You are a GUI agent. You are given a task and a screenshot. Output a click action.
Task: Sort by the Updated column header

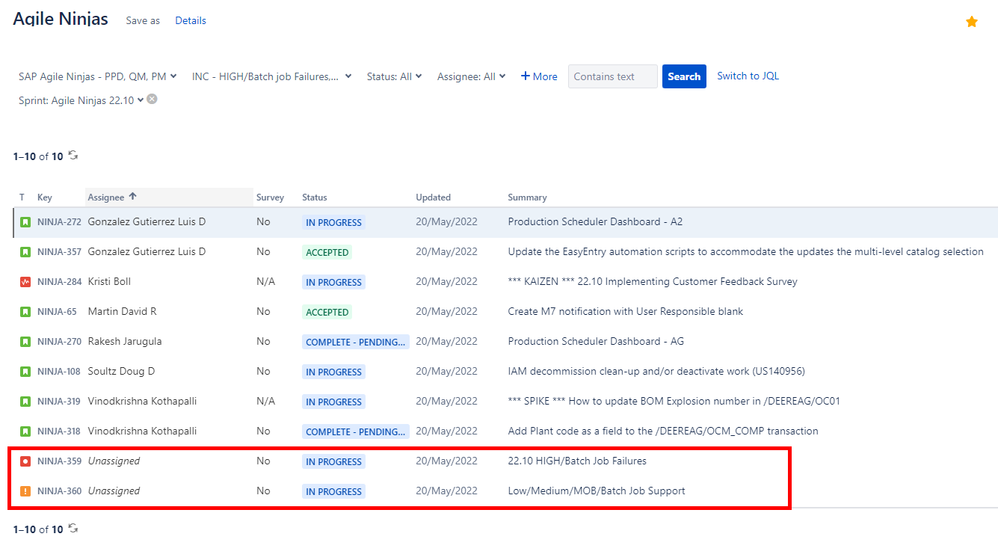point(433,197)
